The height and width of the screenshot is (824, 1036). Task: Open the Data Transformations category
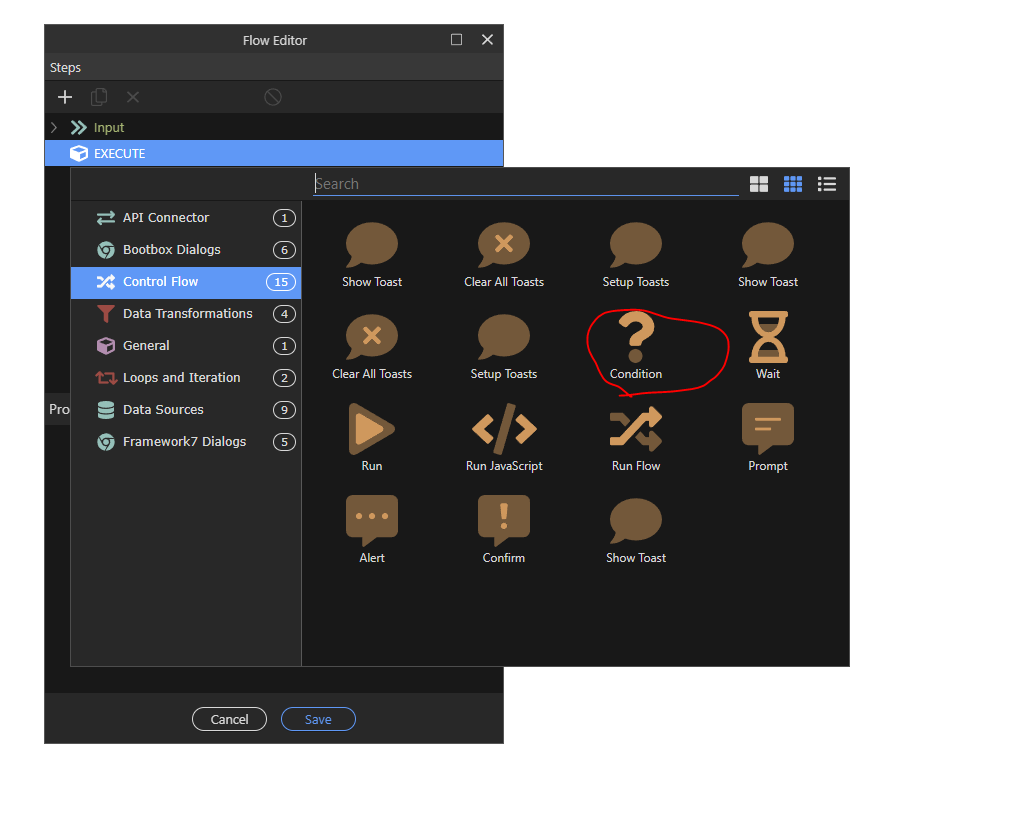click(187, 314)
